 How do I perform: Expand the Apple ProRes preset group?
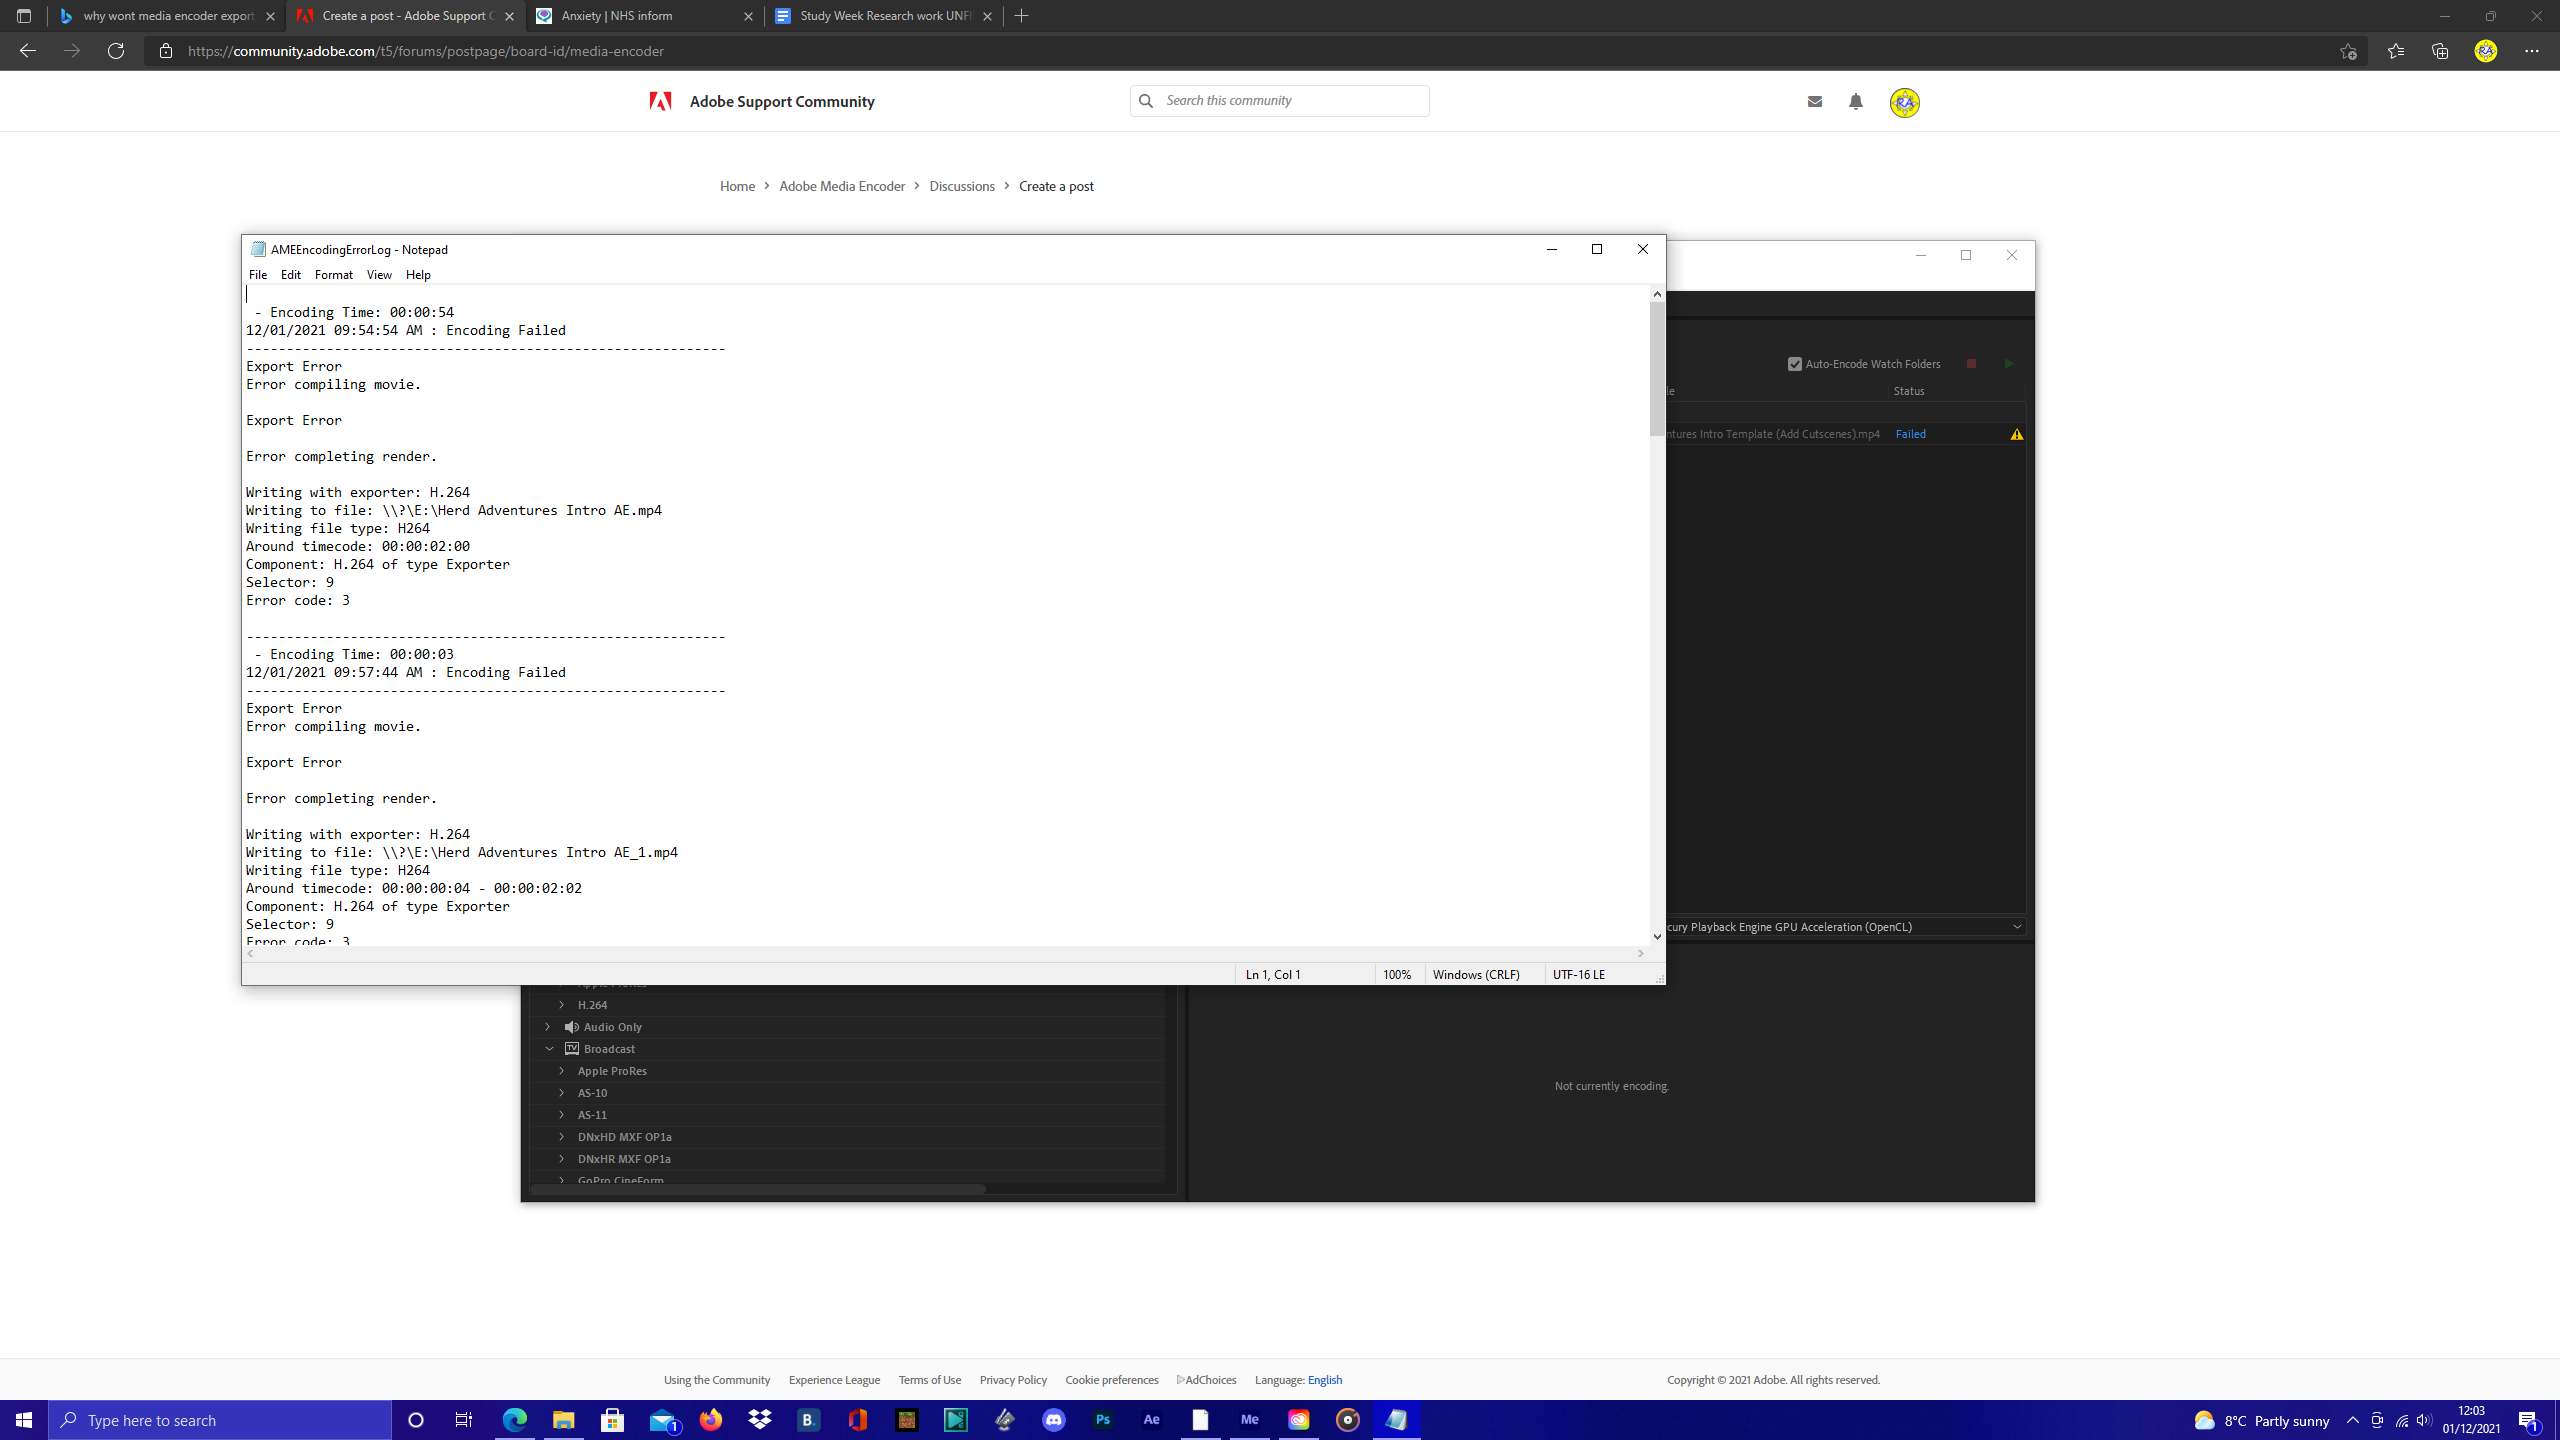click(562, 1070)
